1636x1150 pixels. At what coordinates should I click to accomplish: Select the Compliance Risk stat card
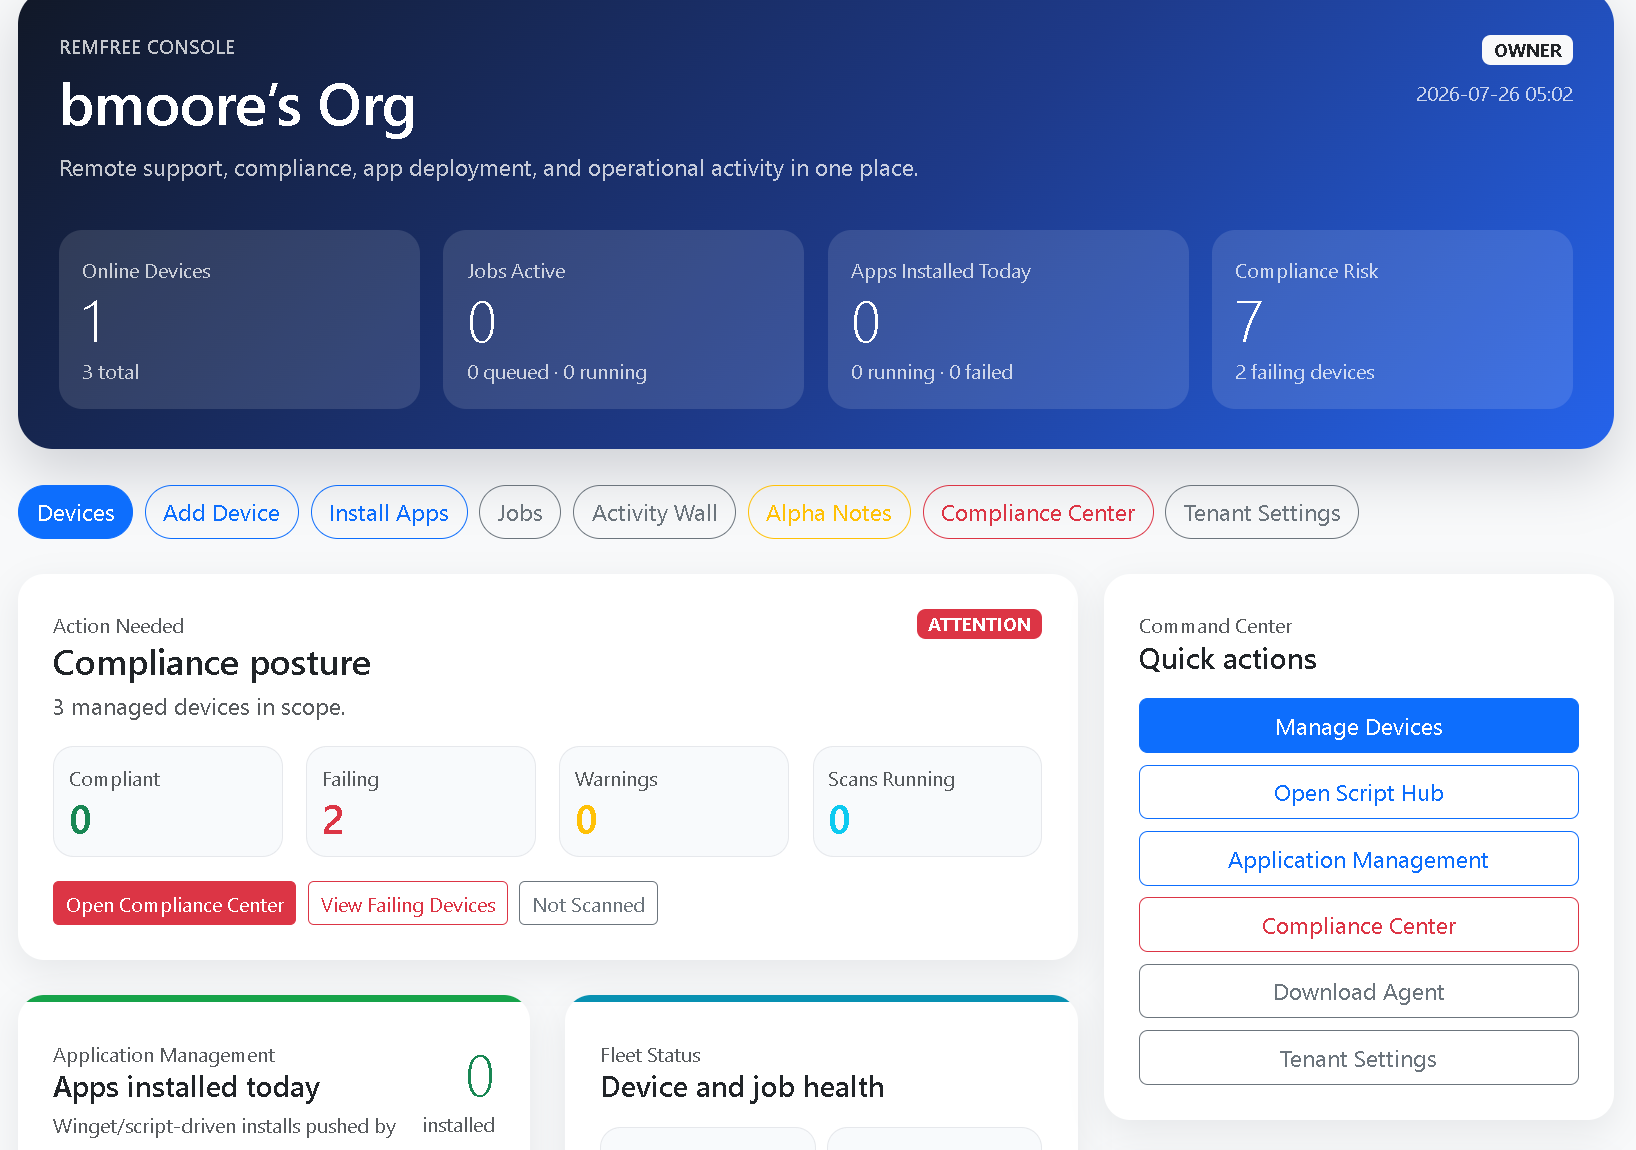pos(1392,319)
